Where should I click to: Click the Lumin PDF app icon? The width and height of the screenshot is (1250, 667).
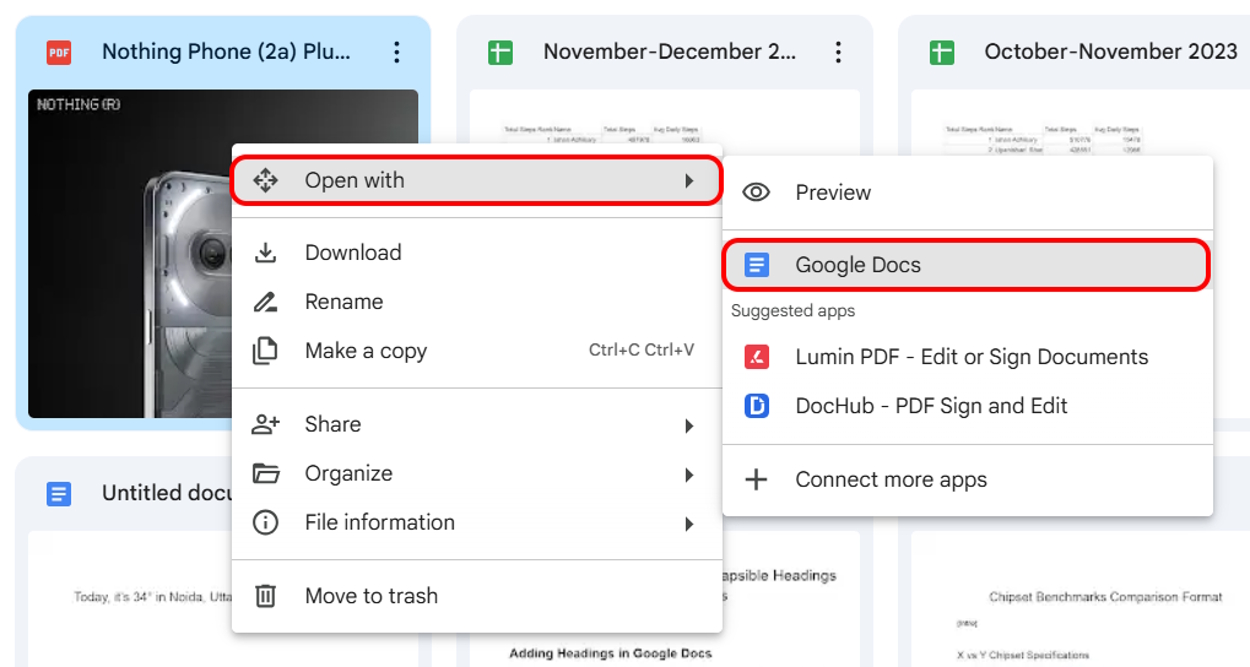[758, 356]
